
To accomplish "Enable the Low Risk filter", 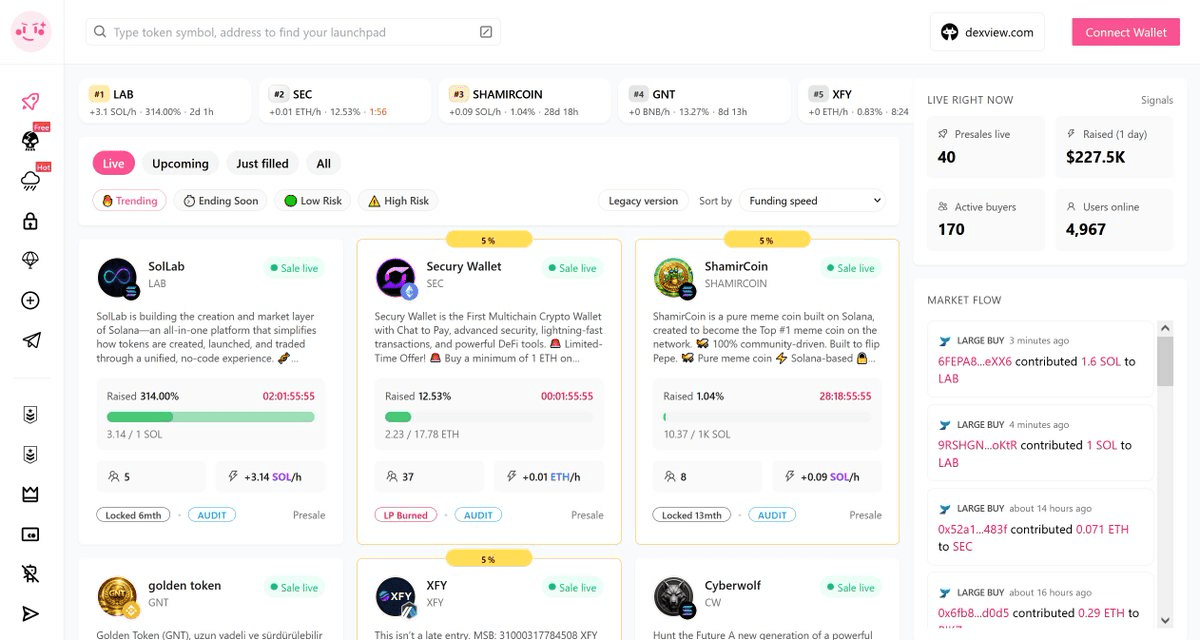I will (312, 201).
